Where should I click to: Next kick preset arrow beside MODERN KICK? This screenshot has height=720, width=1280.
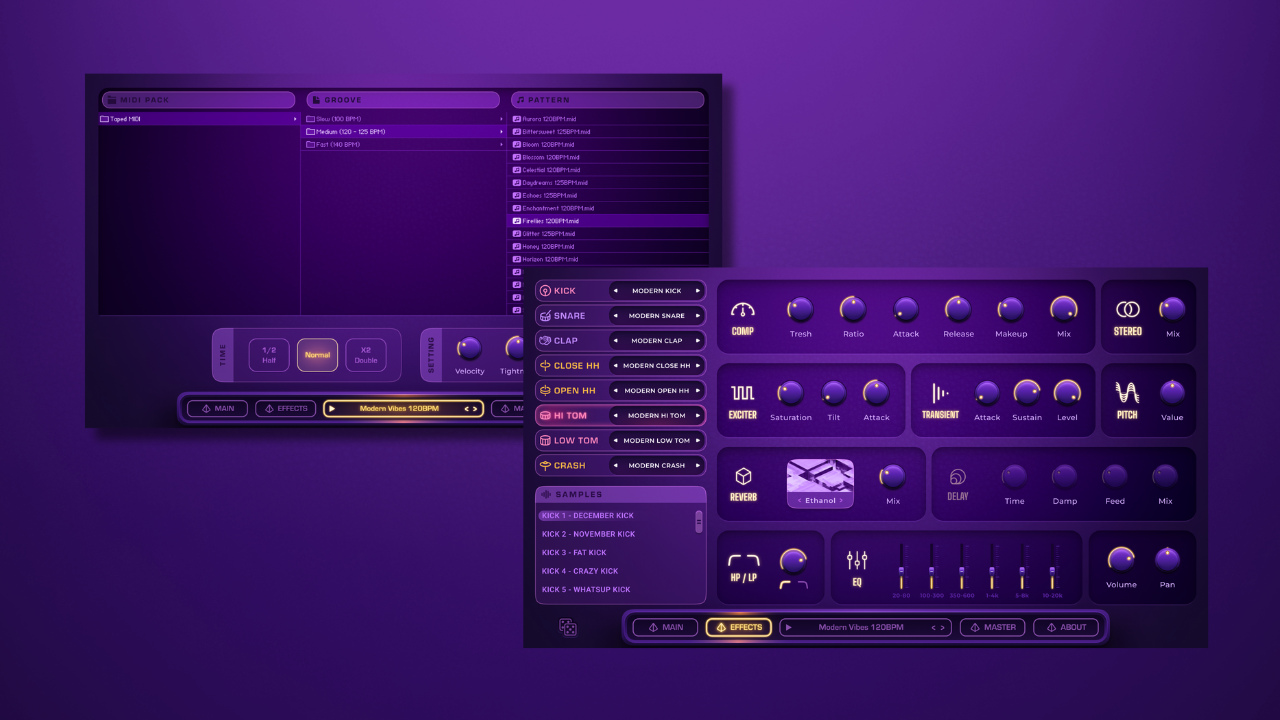pyautogui.click(x=698, y=291)
